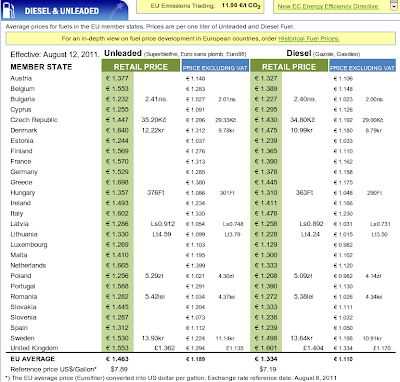Screen dimensions: 400x382
Task: Click Austria diesel retail price € 1.327
Action: pyautogui.click(x=266, y=78)
